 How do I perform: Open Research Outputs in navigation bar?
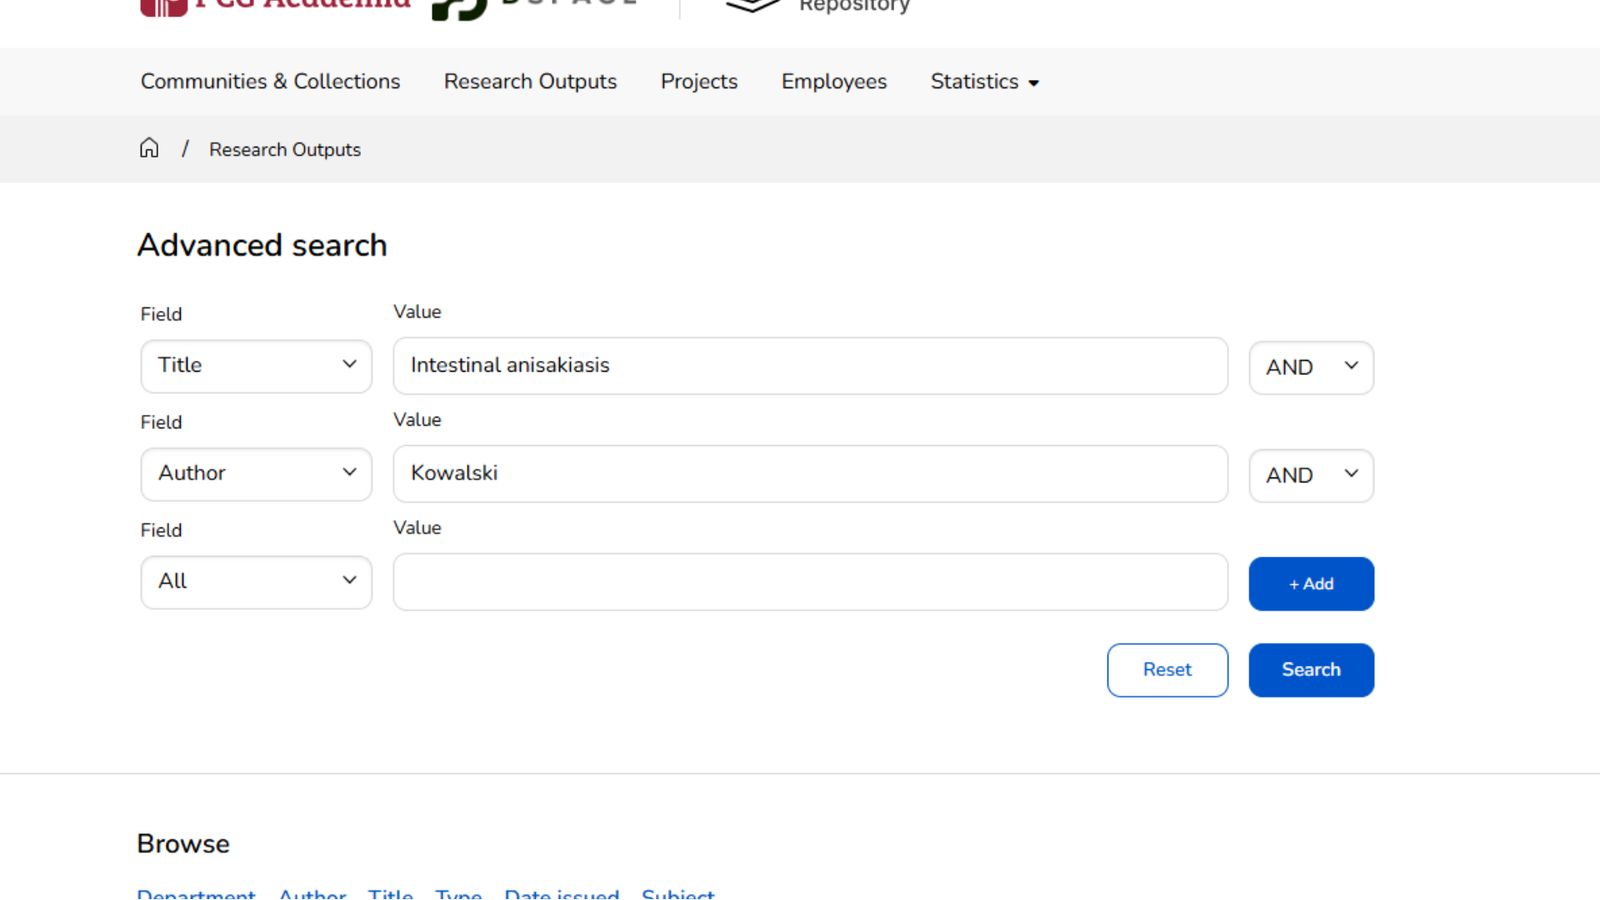530,82
